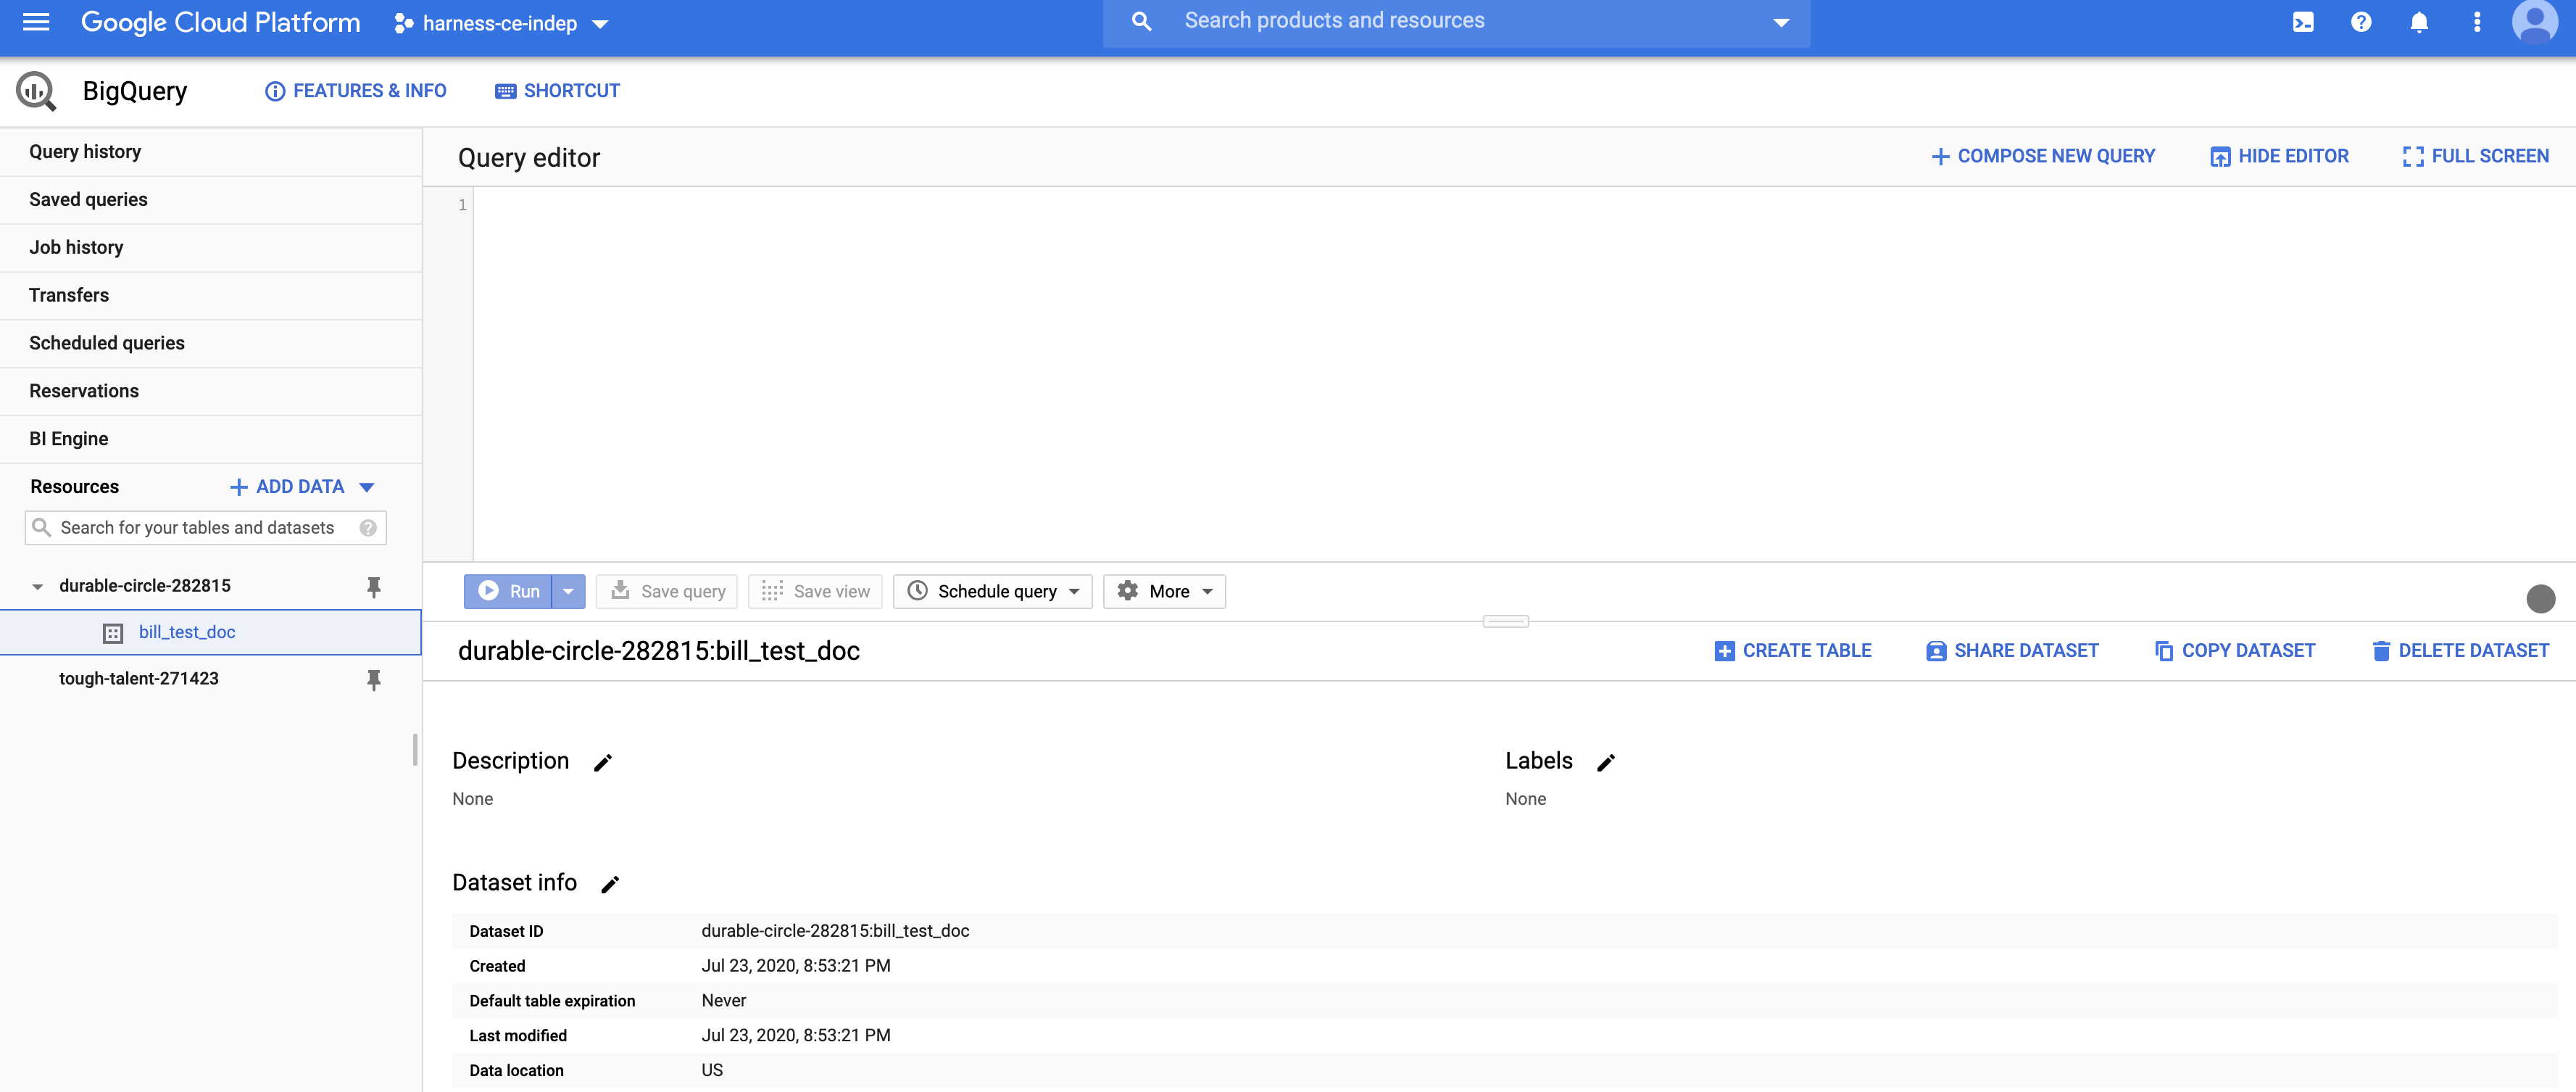This screenshot has height=1092, width=2576.
Task: Click the help icon in resources search
Action: (x=368, y=528)
